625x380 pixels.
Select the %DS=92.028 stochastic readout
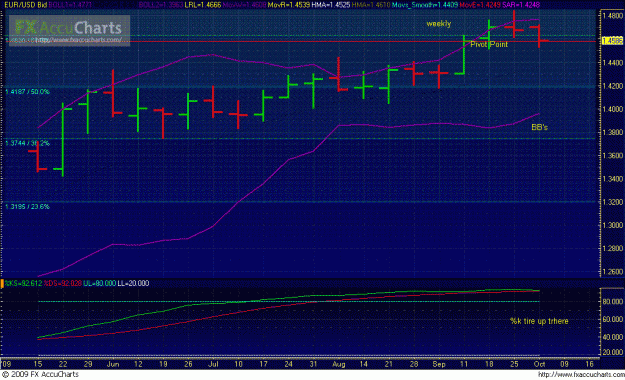(63, 284)
